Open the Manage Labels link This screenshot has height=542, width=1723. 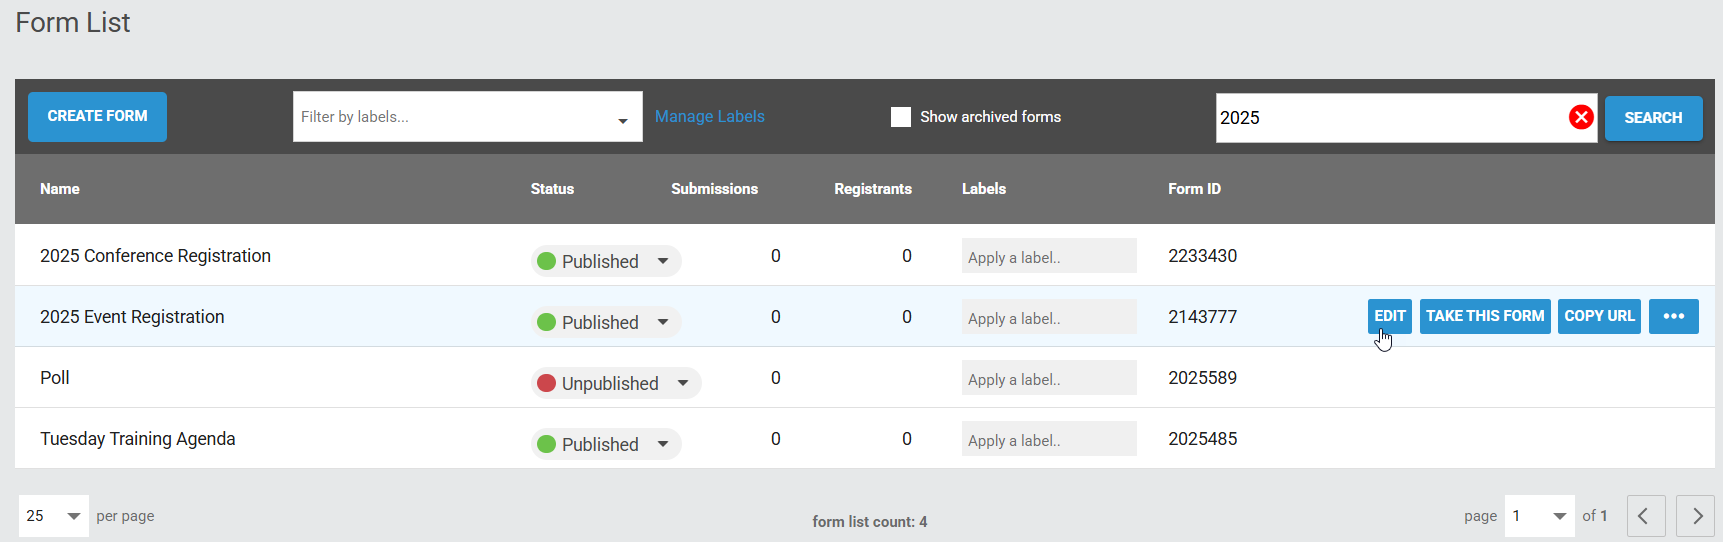click(x=710, y=117)
